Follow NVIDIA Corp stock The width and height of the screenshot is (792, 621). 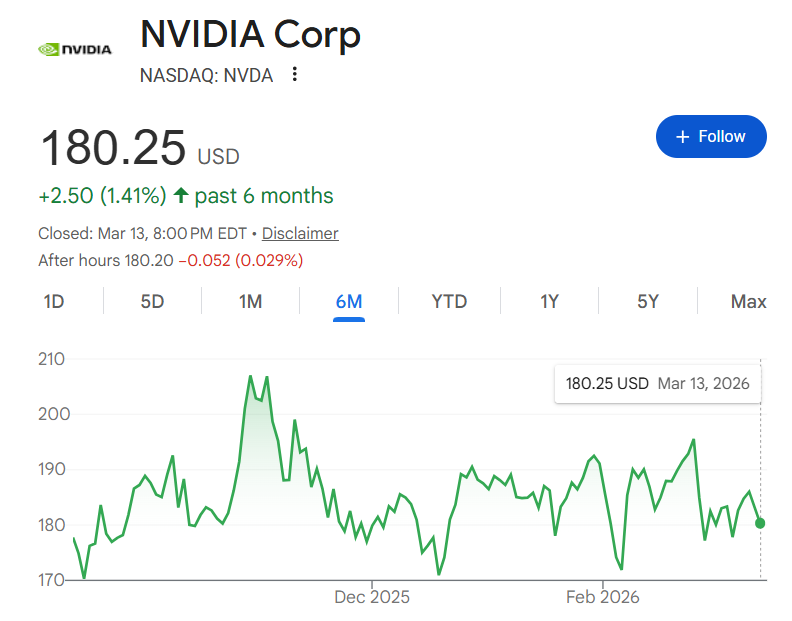[711, 137]
